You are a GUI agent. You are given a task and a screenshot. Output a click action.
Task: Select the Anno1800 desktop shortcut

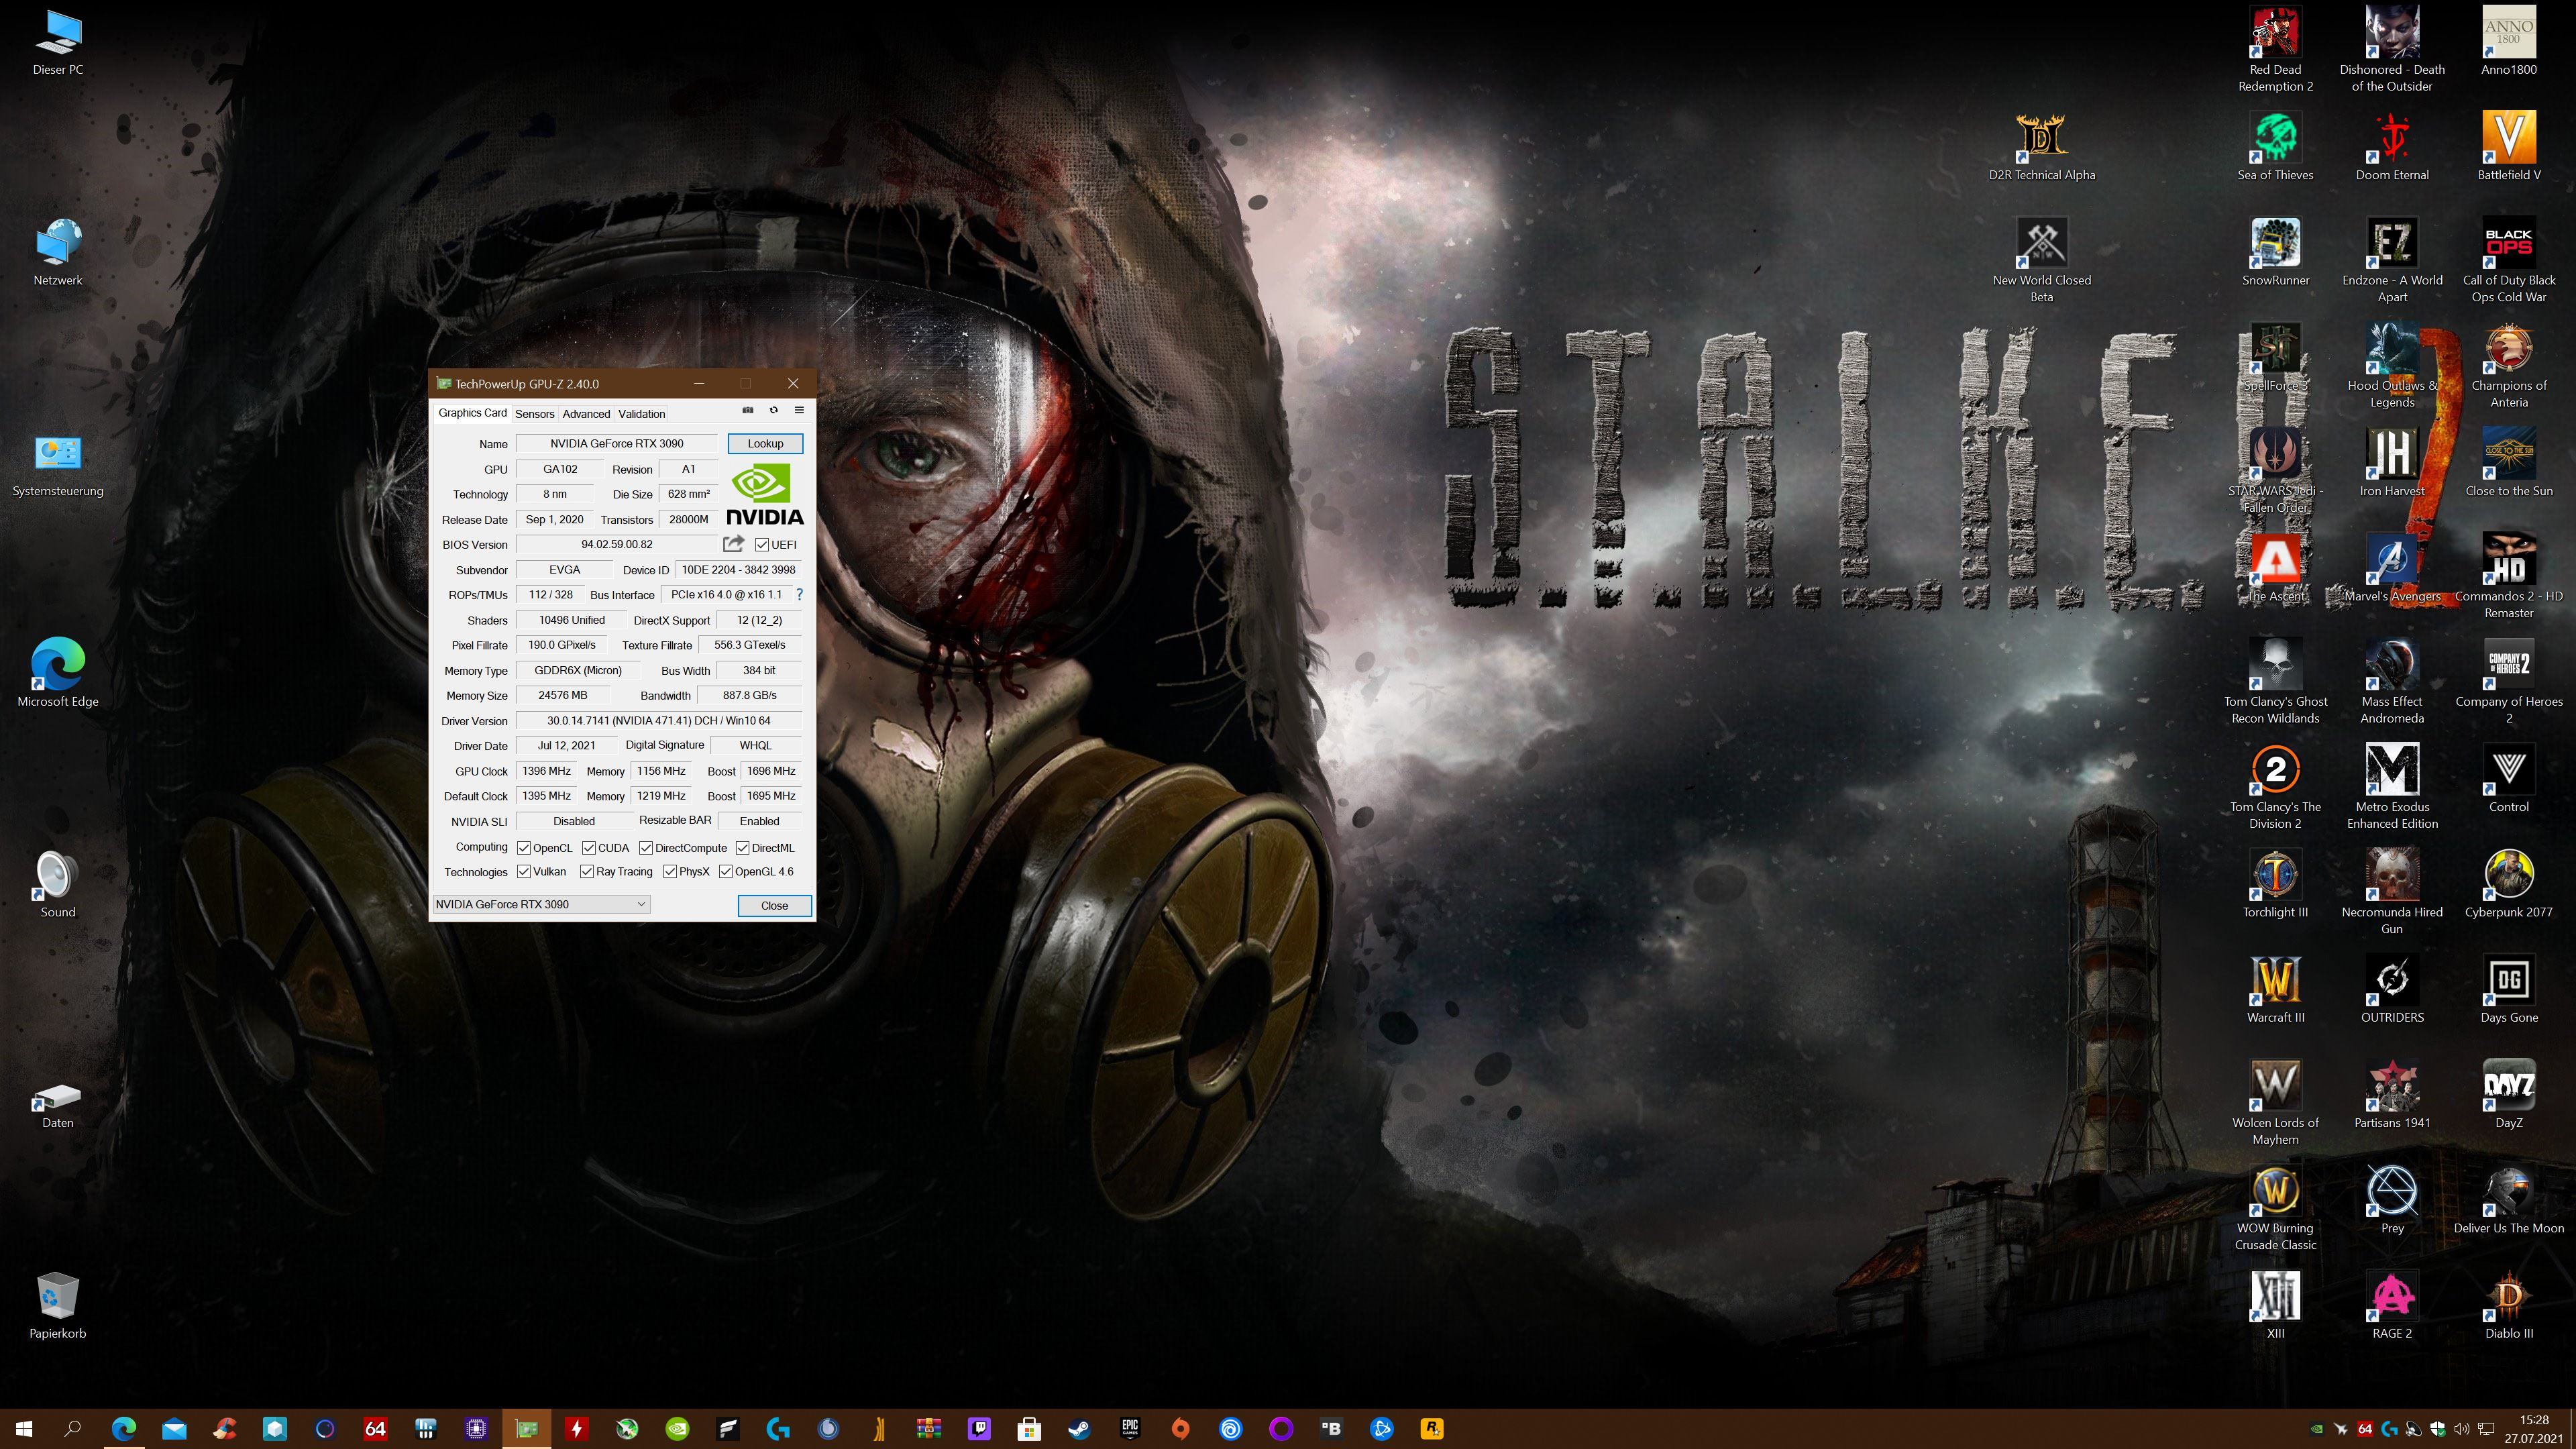2508,42
